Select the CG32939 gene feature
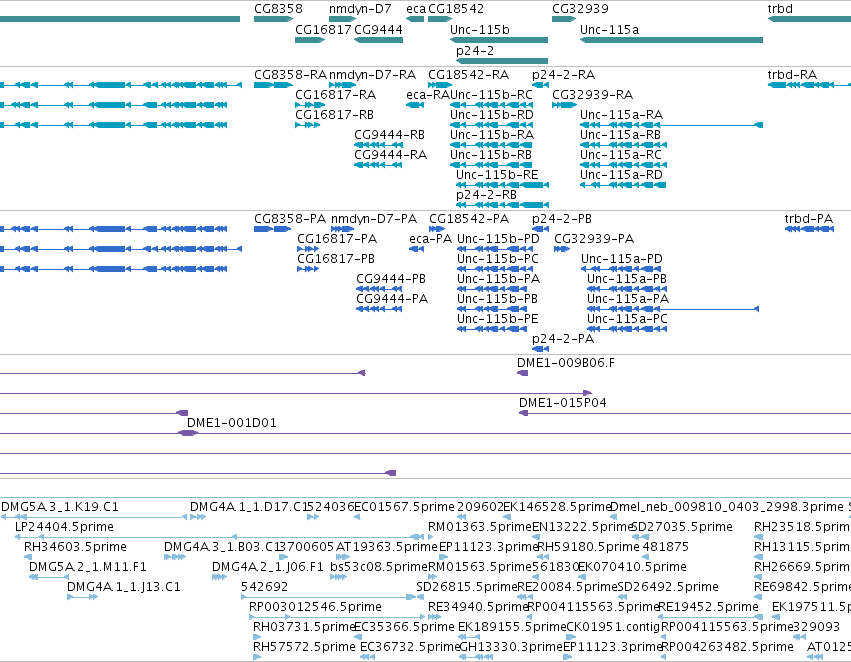The height and width of the screenshot is (662, 851). pos(563,19)
